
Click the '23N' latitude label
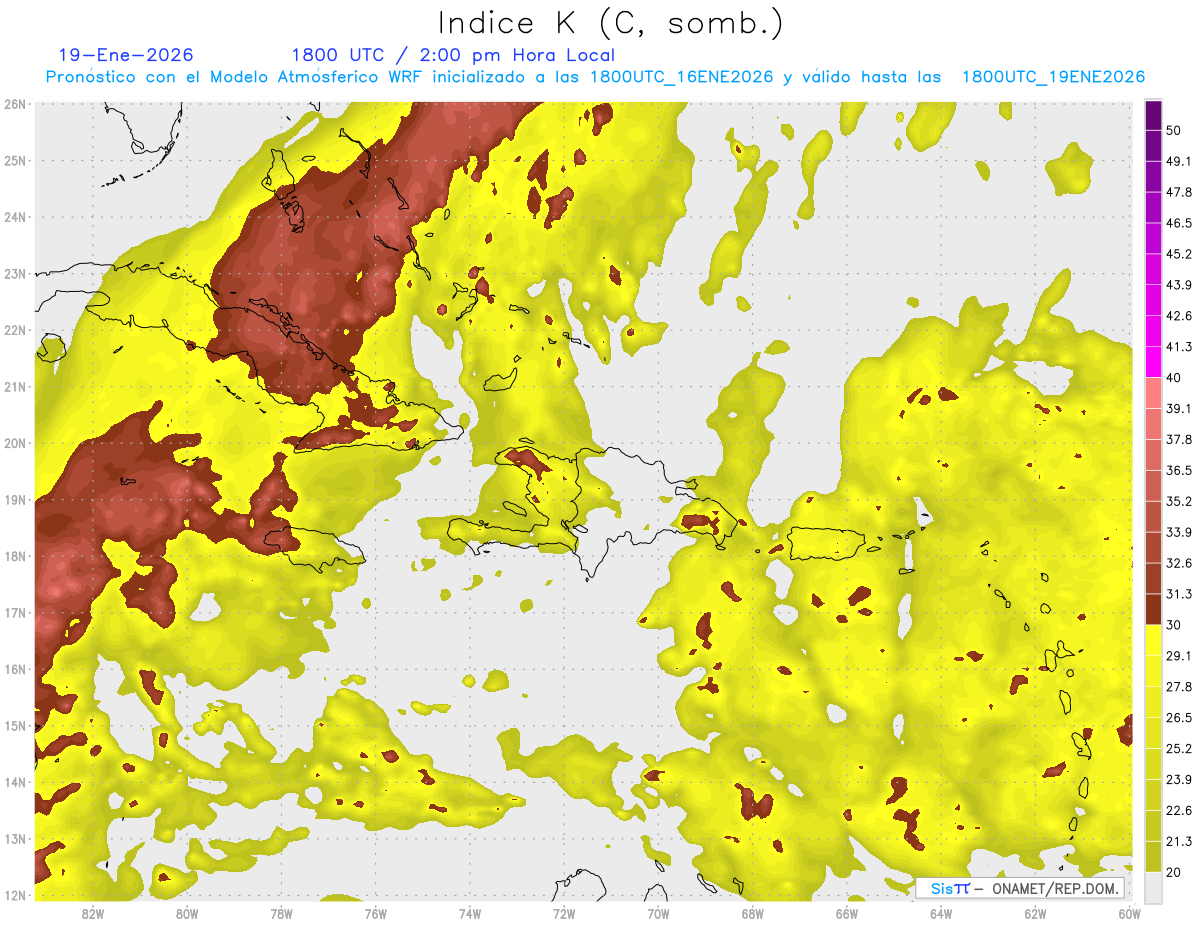click(15, 274)
